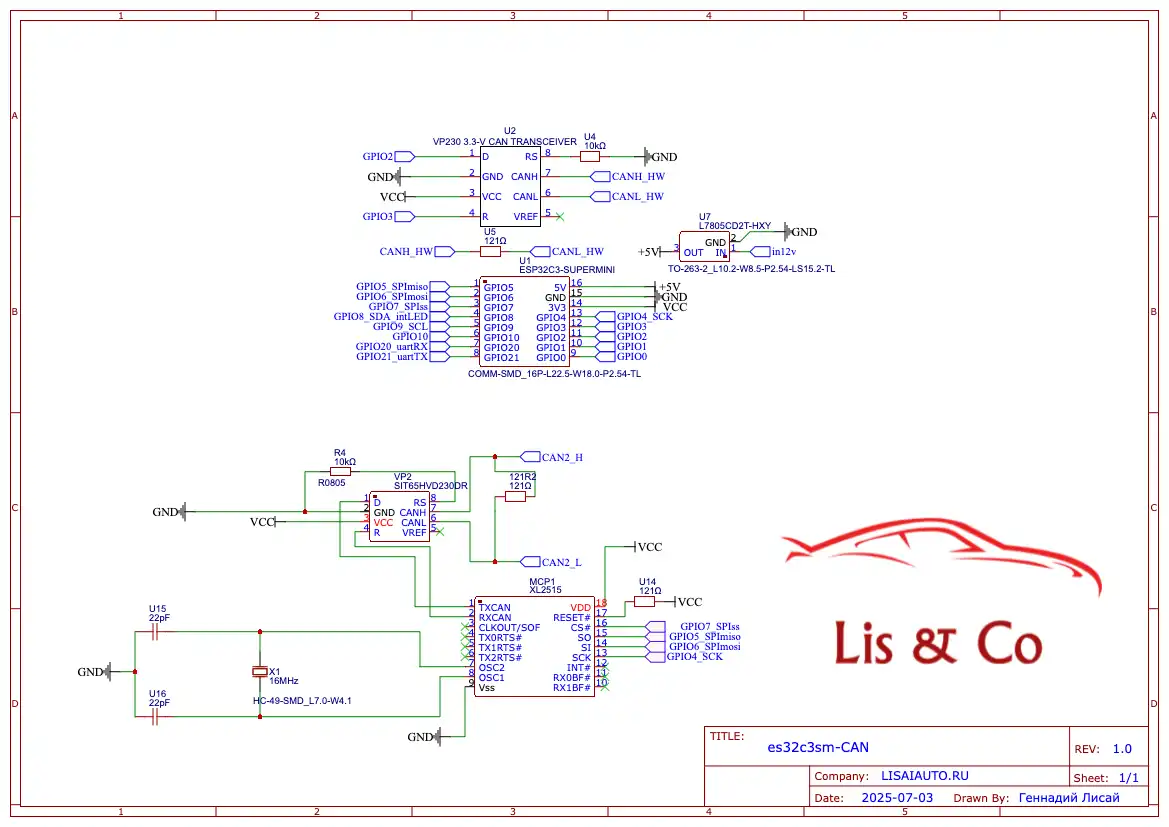Click the GND symbol left of the 22pF capacitors

(107, 672)
